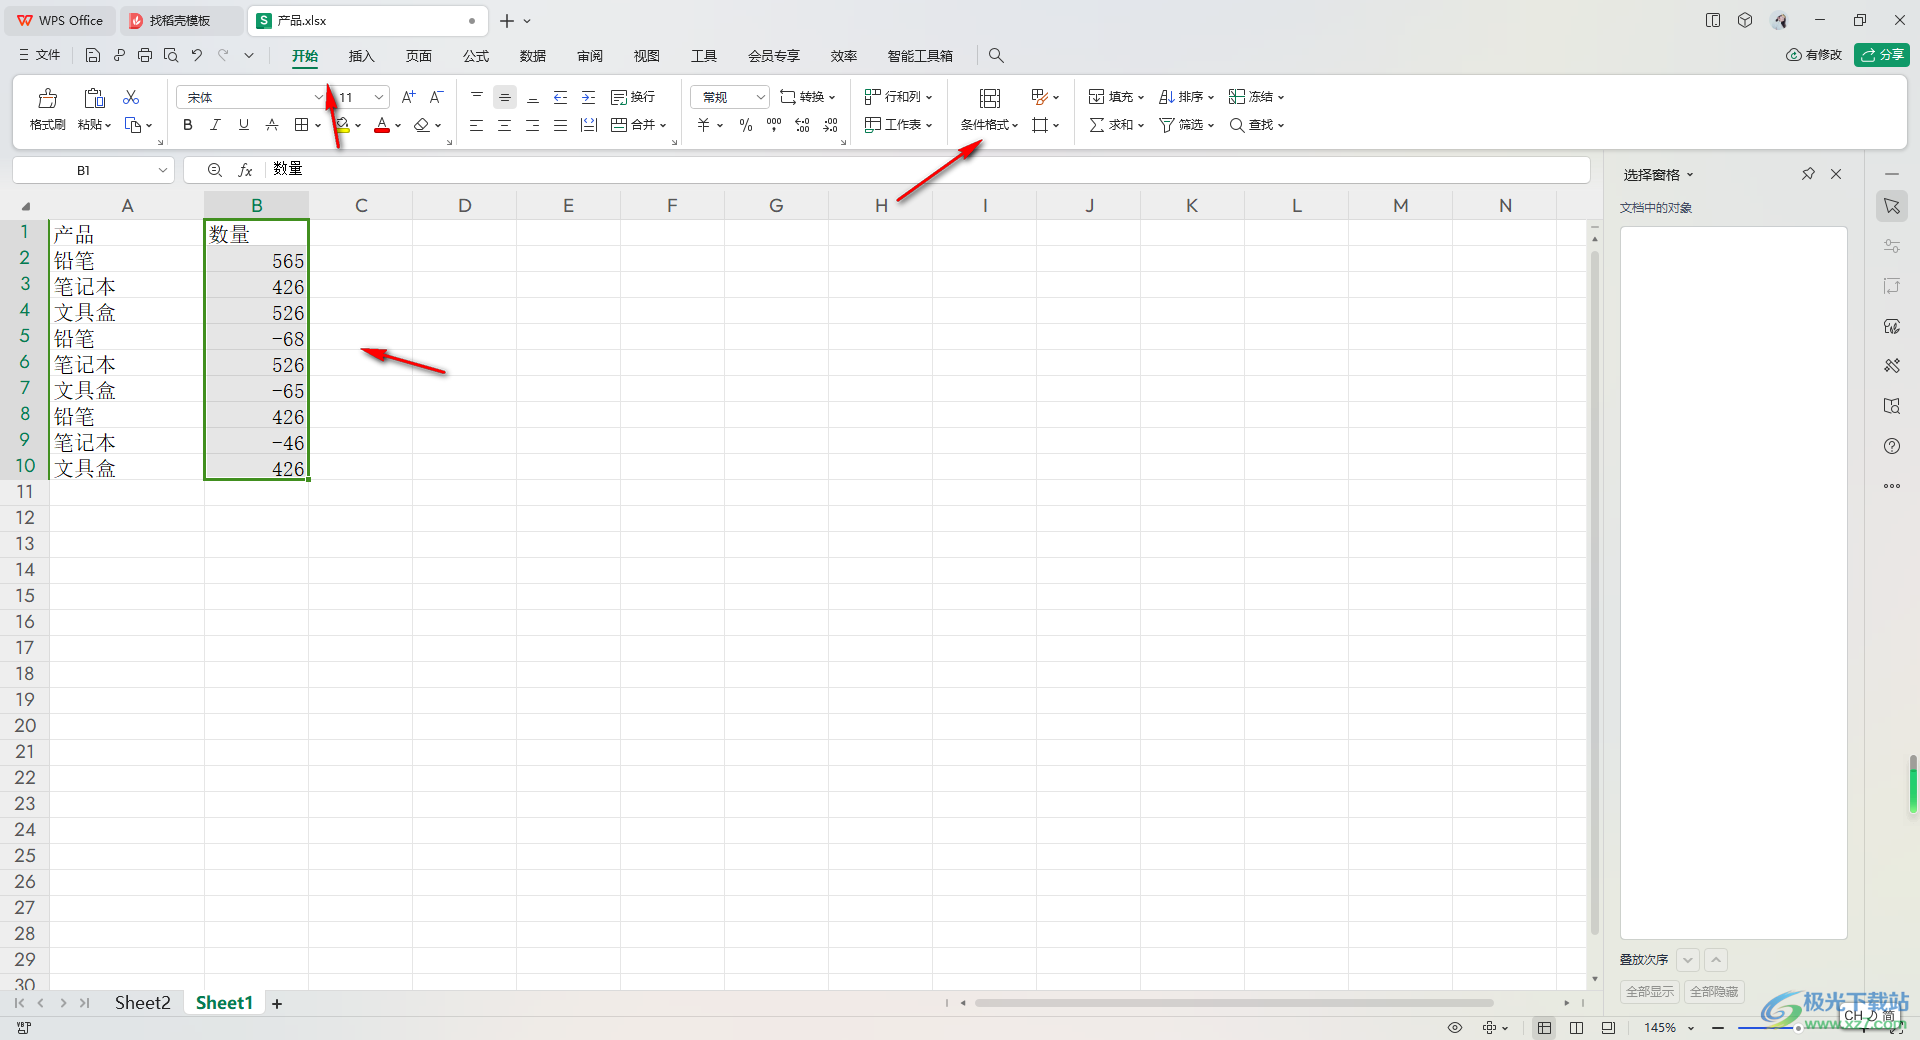
Task: Switch to the Formulas (公式) tab
Action: coord(476,56)
